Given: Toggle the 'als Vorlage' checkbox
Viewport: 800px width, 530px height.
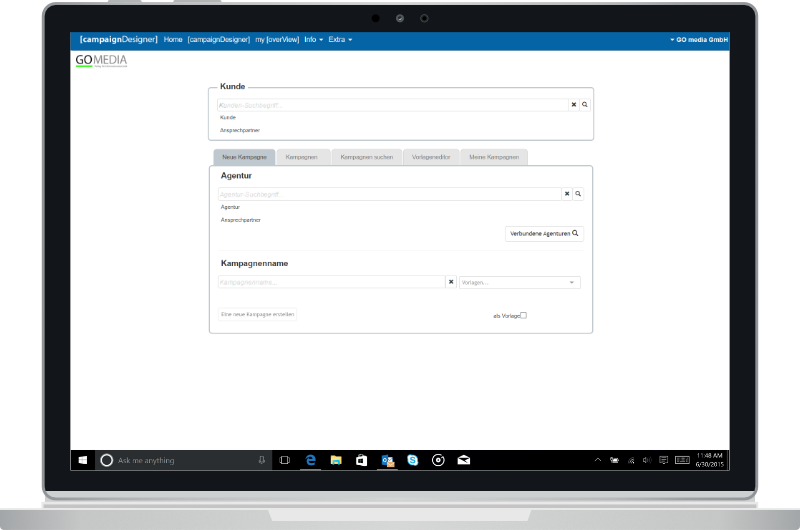Looking at the screenshot, I should pos(523,315).
